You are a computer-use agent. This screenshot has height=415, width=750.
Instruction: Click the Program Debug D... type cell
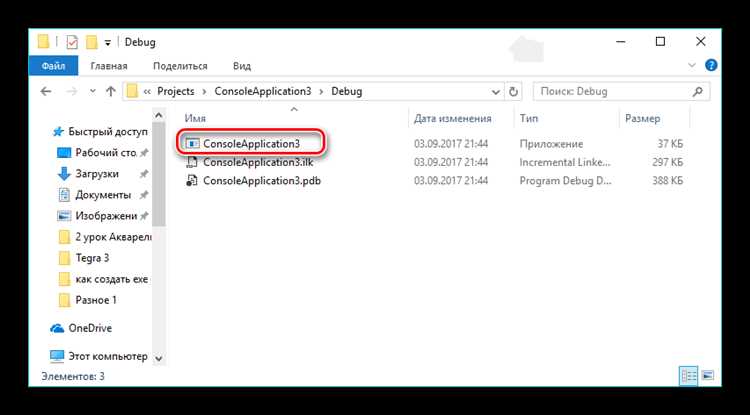[565, 181]
